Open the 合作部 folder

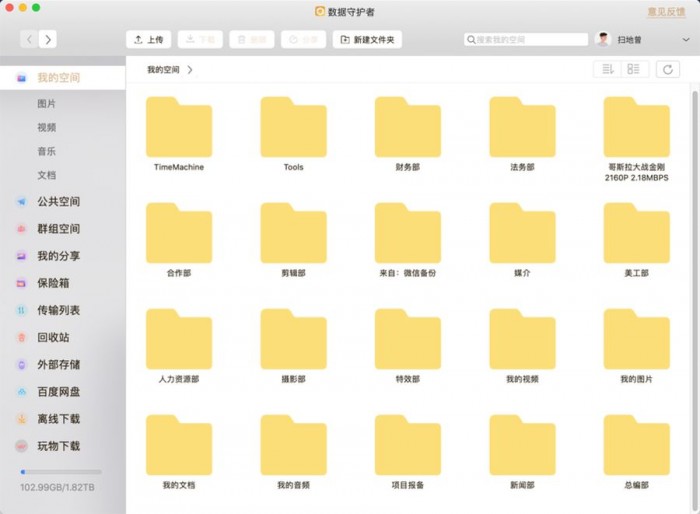(x=179, y=233)
